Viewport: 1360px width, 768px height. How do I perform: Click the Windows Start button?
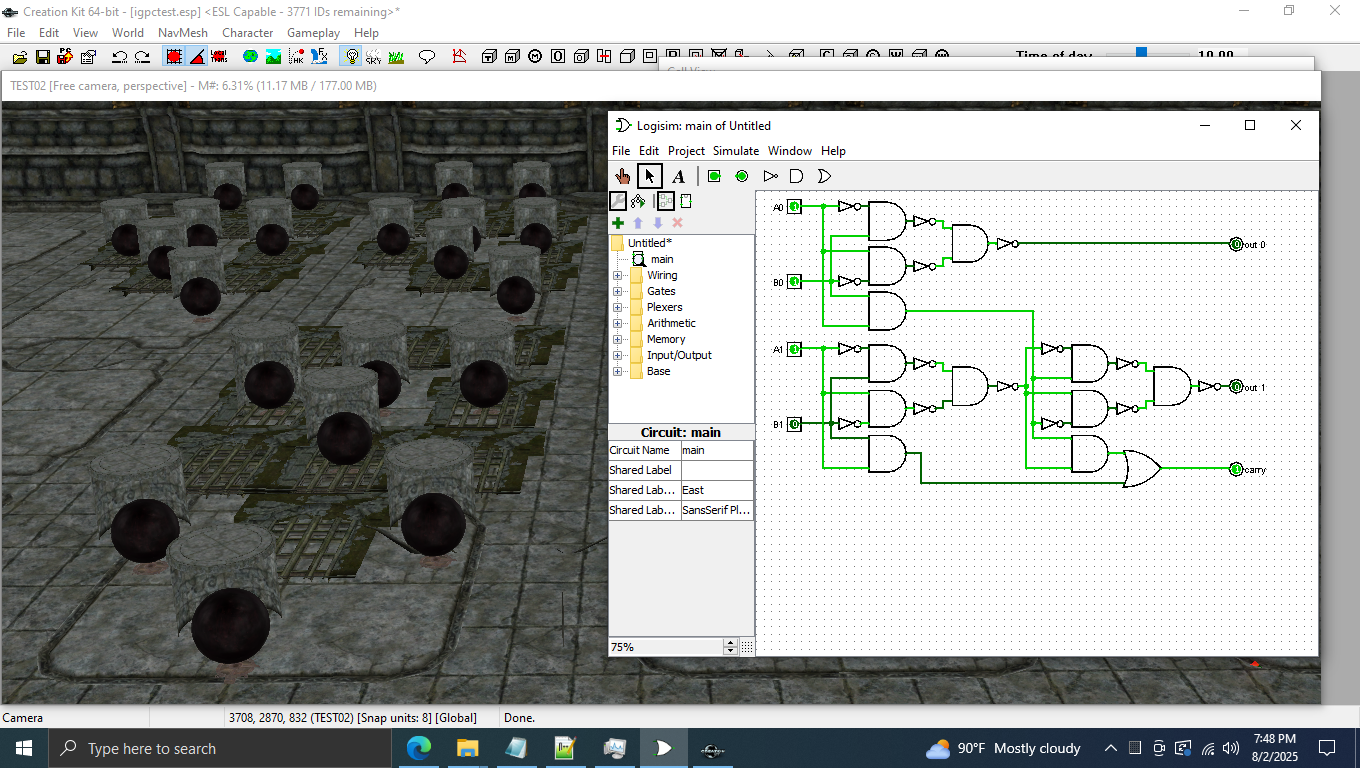click(x=23, y=748)
